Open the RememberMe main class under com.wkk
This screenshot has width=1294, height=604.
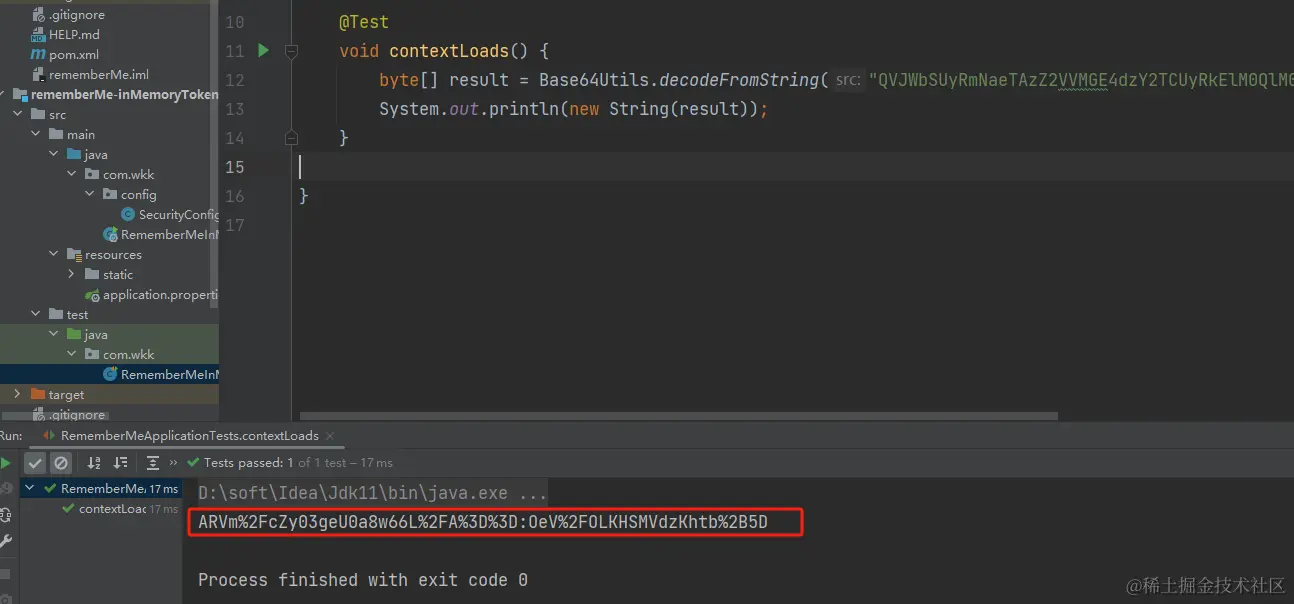(169, 235)
